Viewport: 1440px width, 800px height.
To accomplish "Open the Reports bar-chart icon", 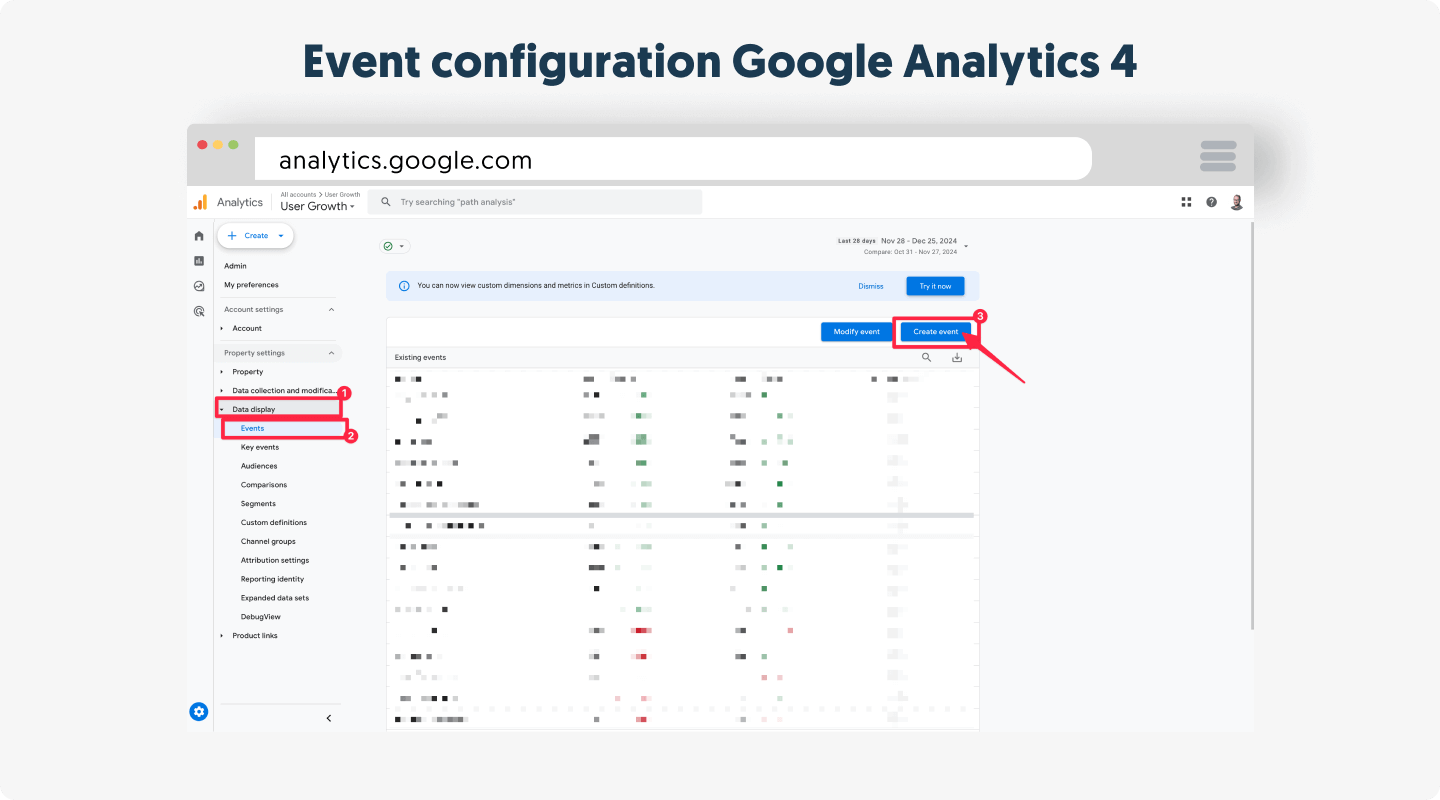I will [199, 261].
